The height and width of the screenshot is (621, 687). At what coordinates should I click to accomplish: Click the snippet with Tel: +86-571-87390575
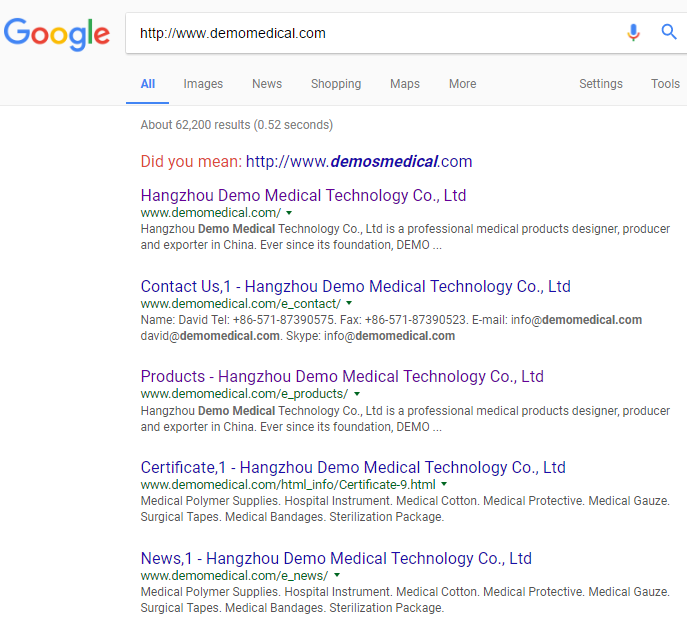391,320
